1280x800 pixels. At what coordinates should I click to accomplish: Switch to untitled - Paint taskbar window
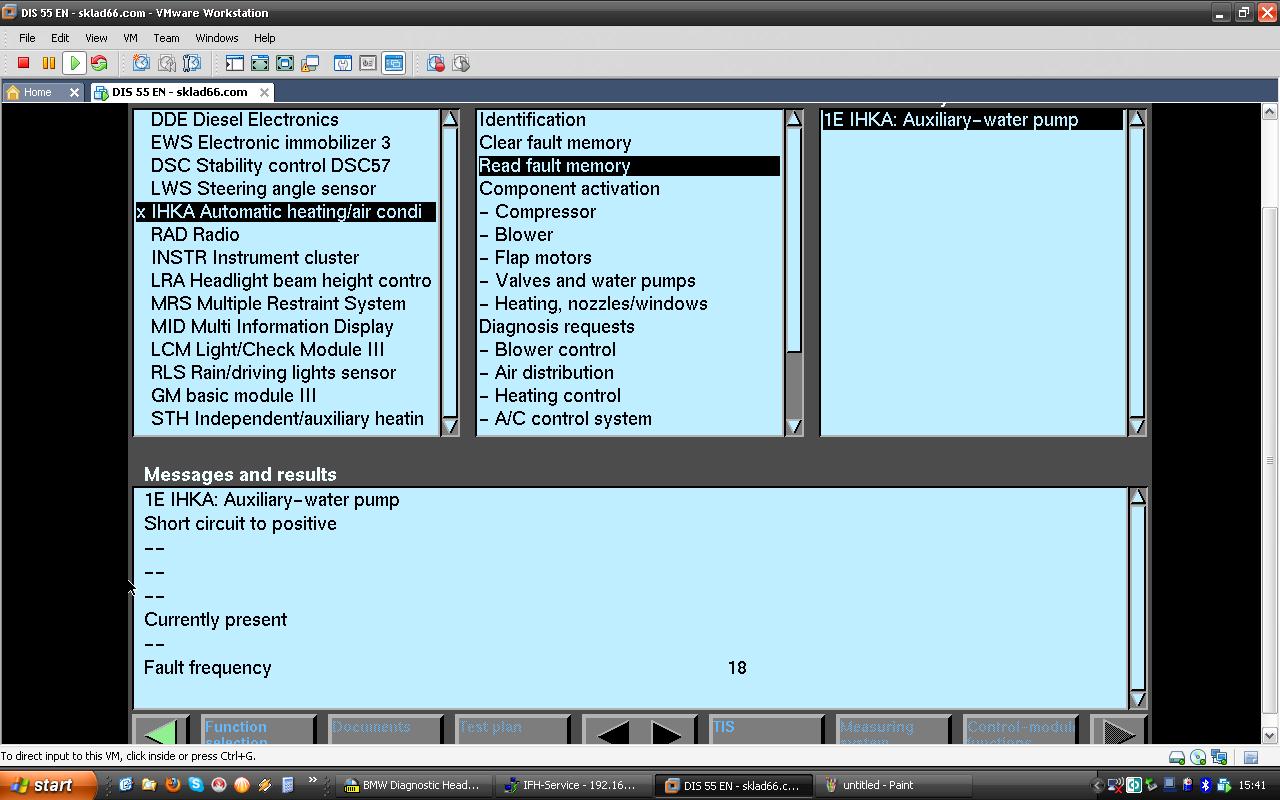894,785
